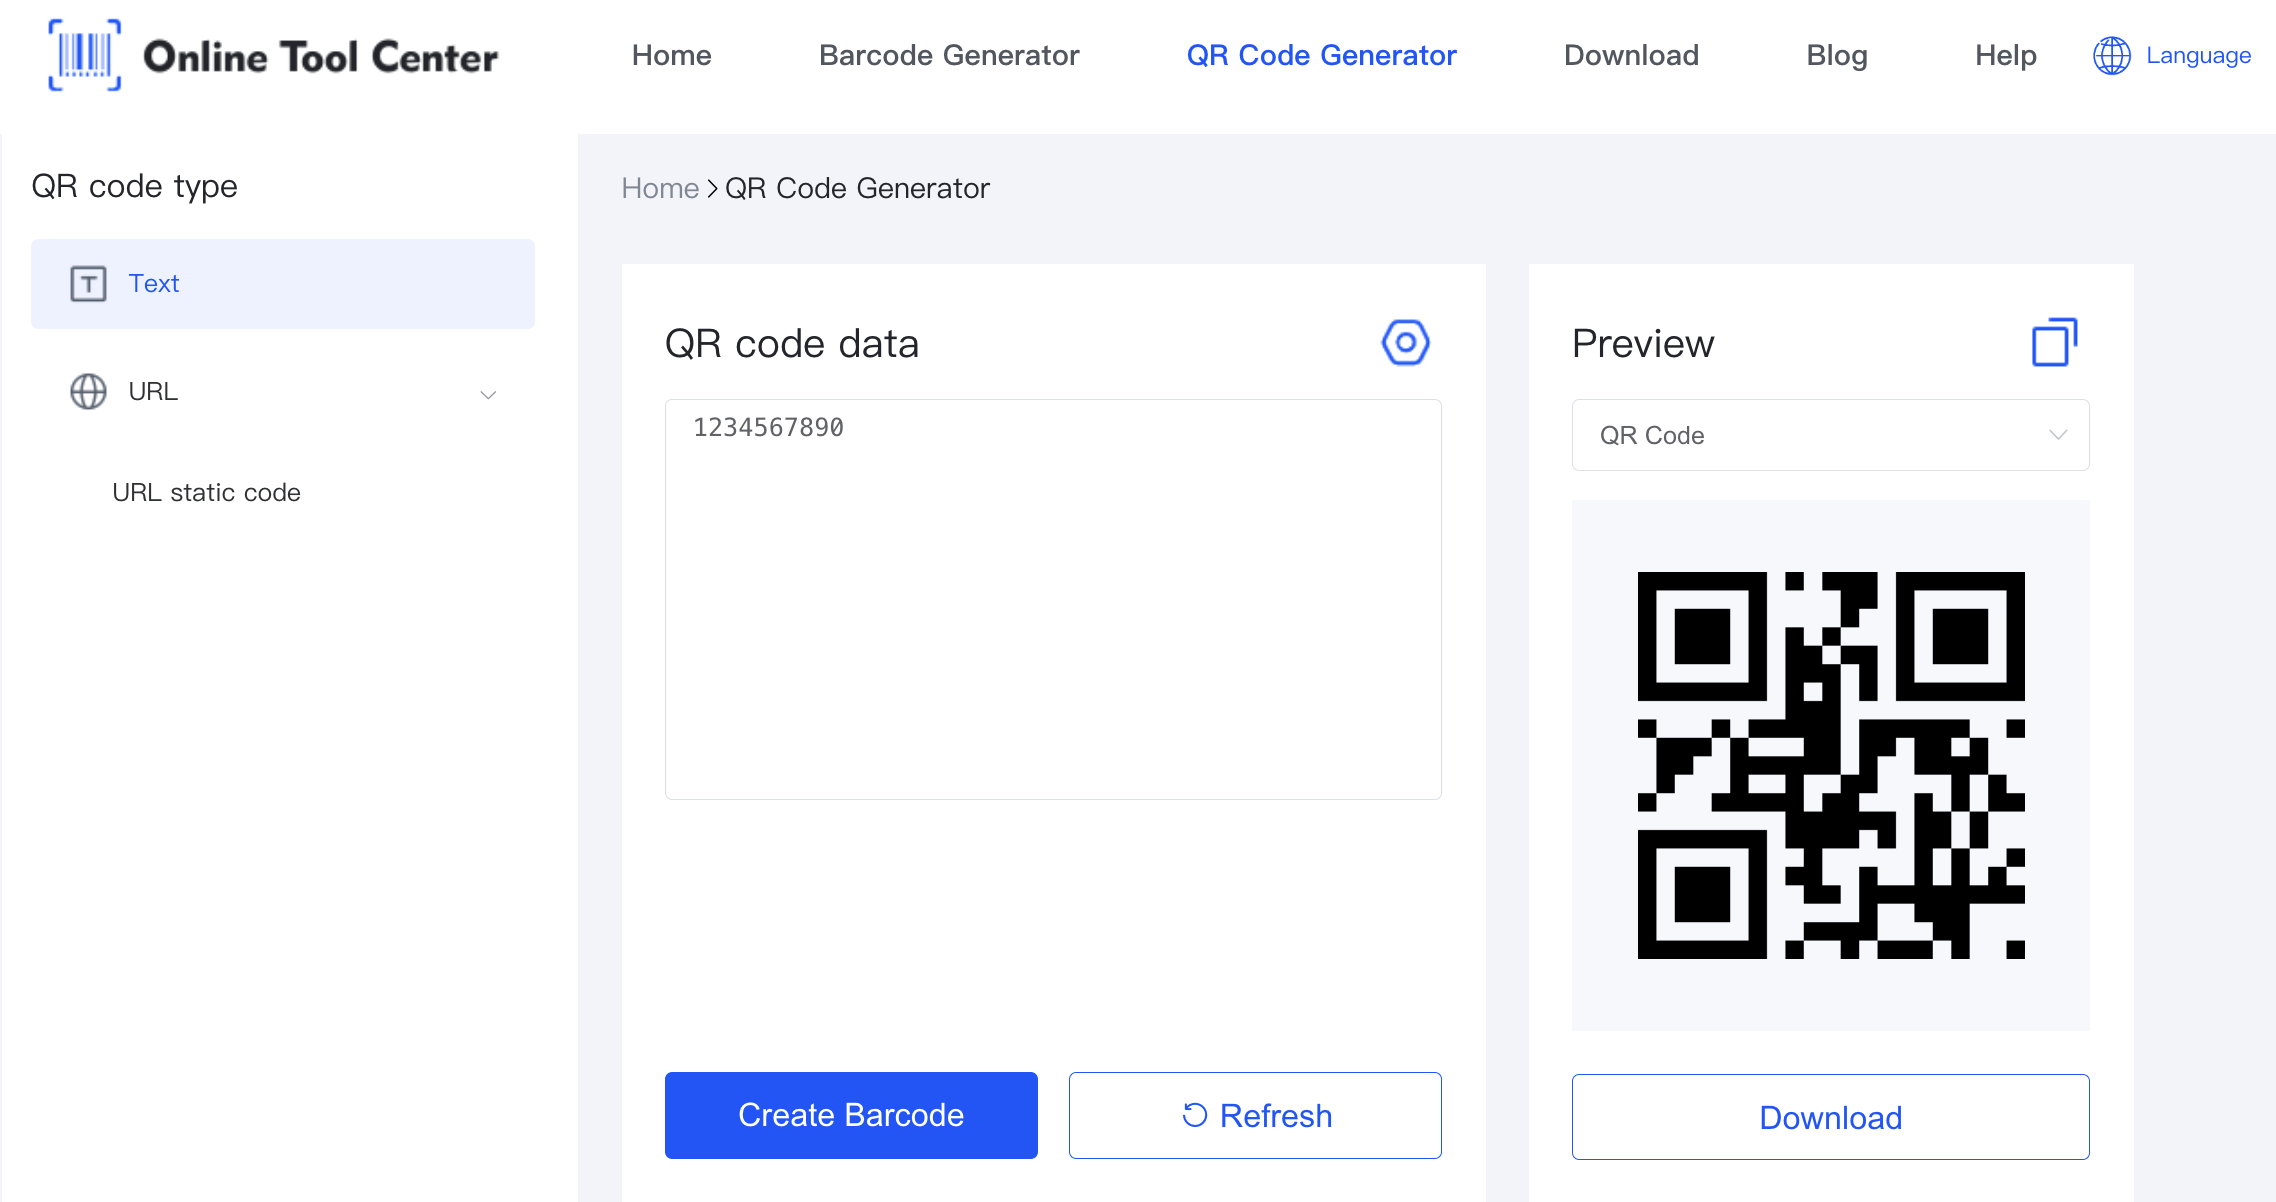
Task: Click the QR code scanner/target icon
Action: (1403, 341)
